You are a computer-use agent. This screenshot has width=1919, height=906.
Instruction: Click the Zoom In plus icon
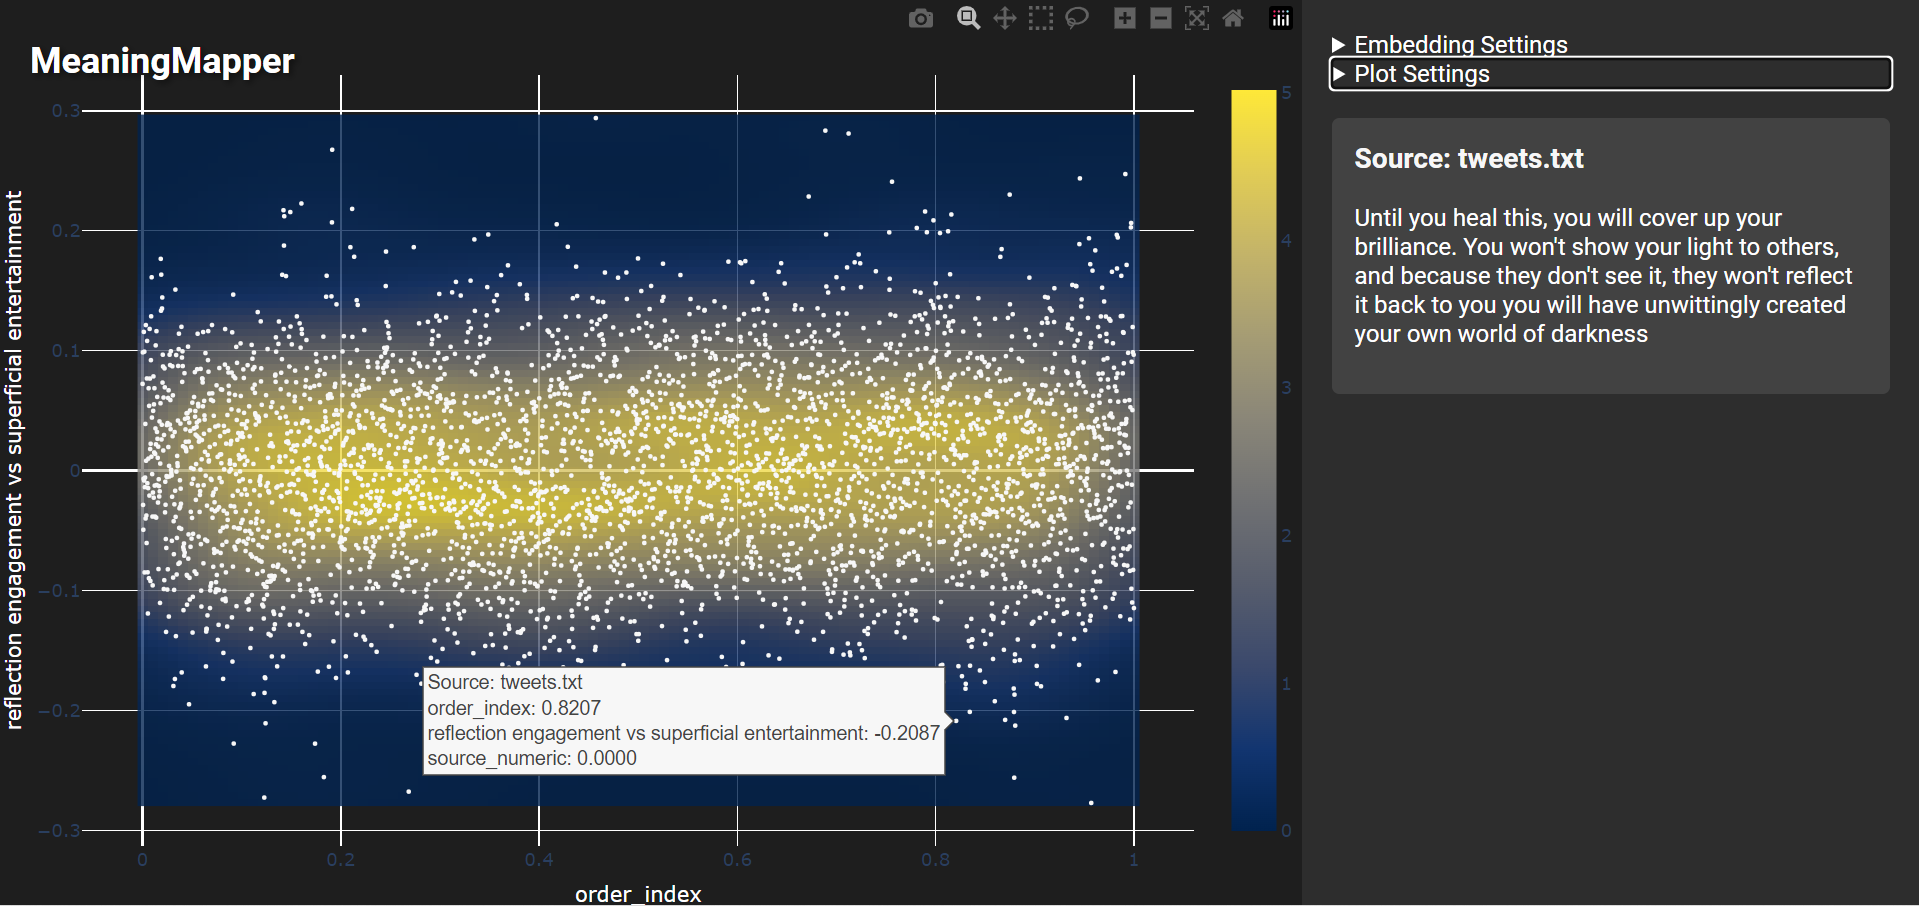1125,18
